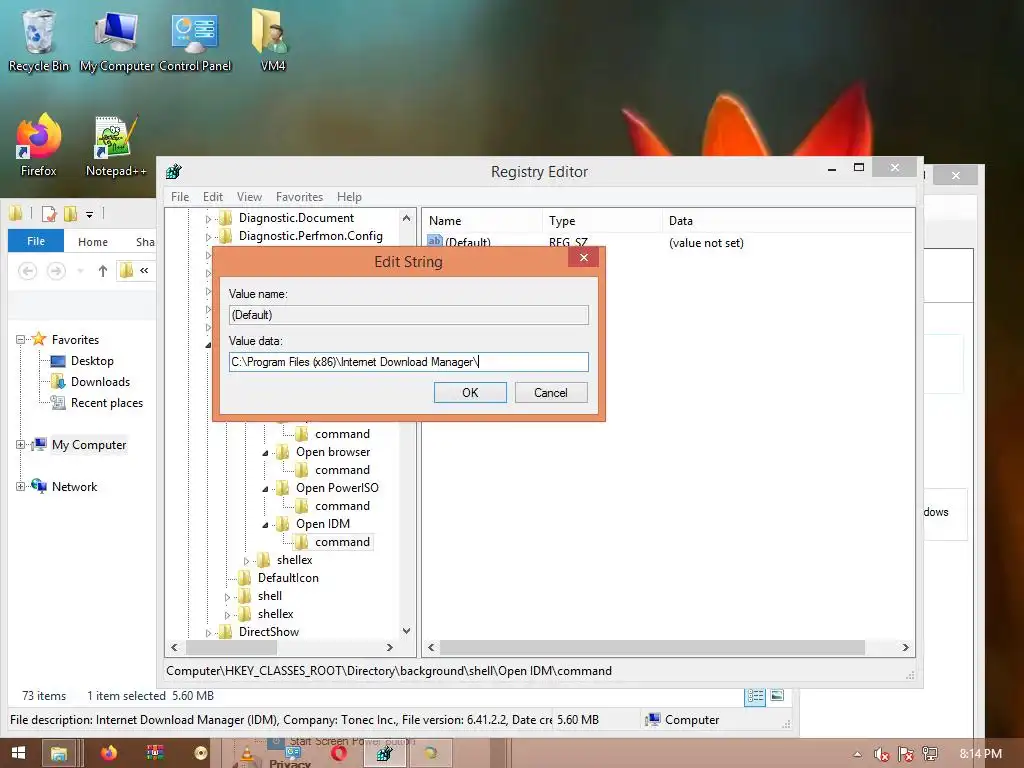The height and width of the screenshot is (768, 1024).
Task: Click the Type column header
Action: click(601, 221)
